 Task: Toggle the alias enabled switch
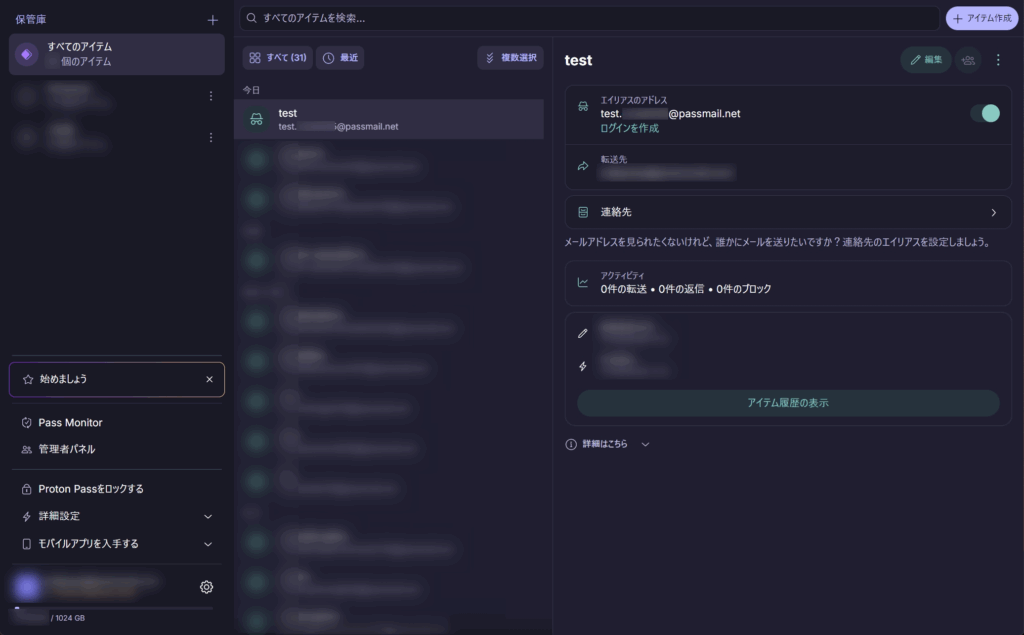tap(985, 113)
